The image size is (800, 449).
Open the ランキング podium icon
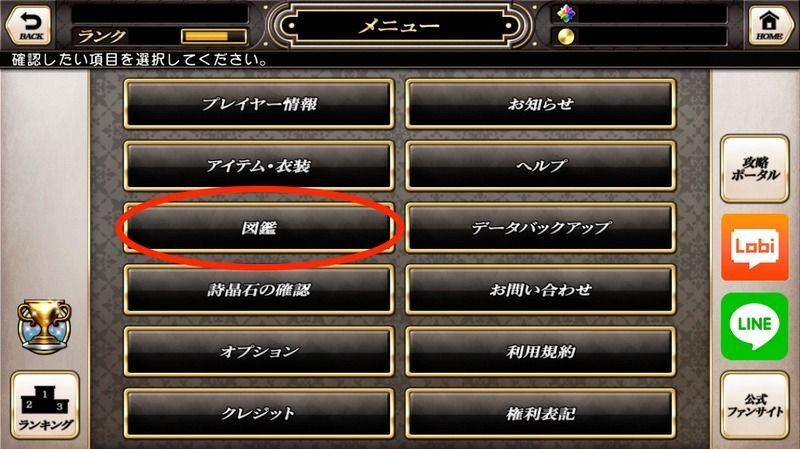coord(45,405)
